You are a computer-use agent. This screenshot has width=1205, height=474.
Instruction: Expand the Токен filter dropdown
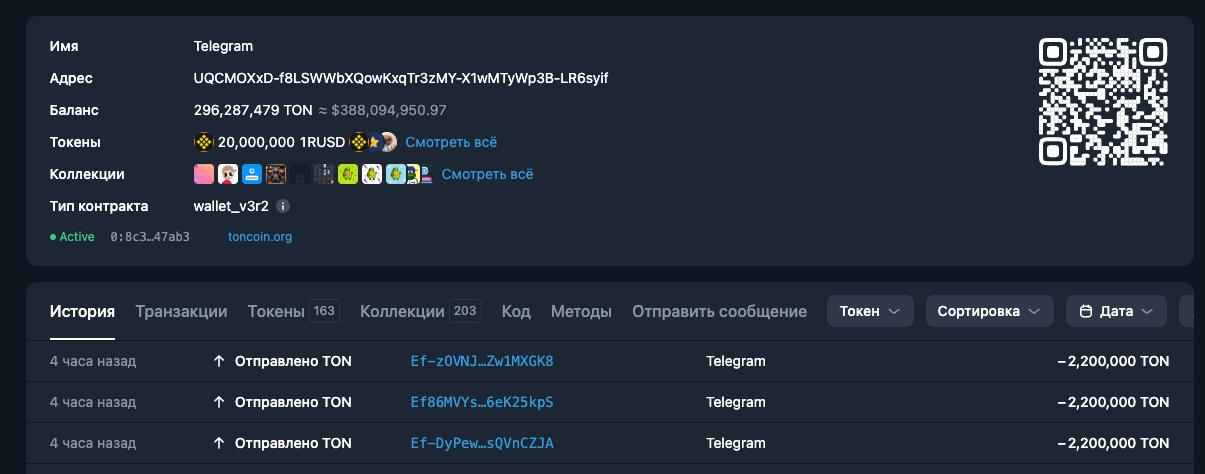(870, 311)
